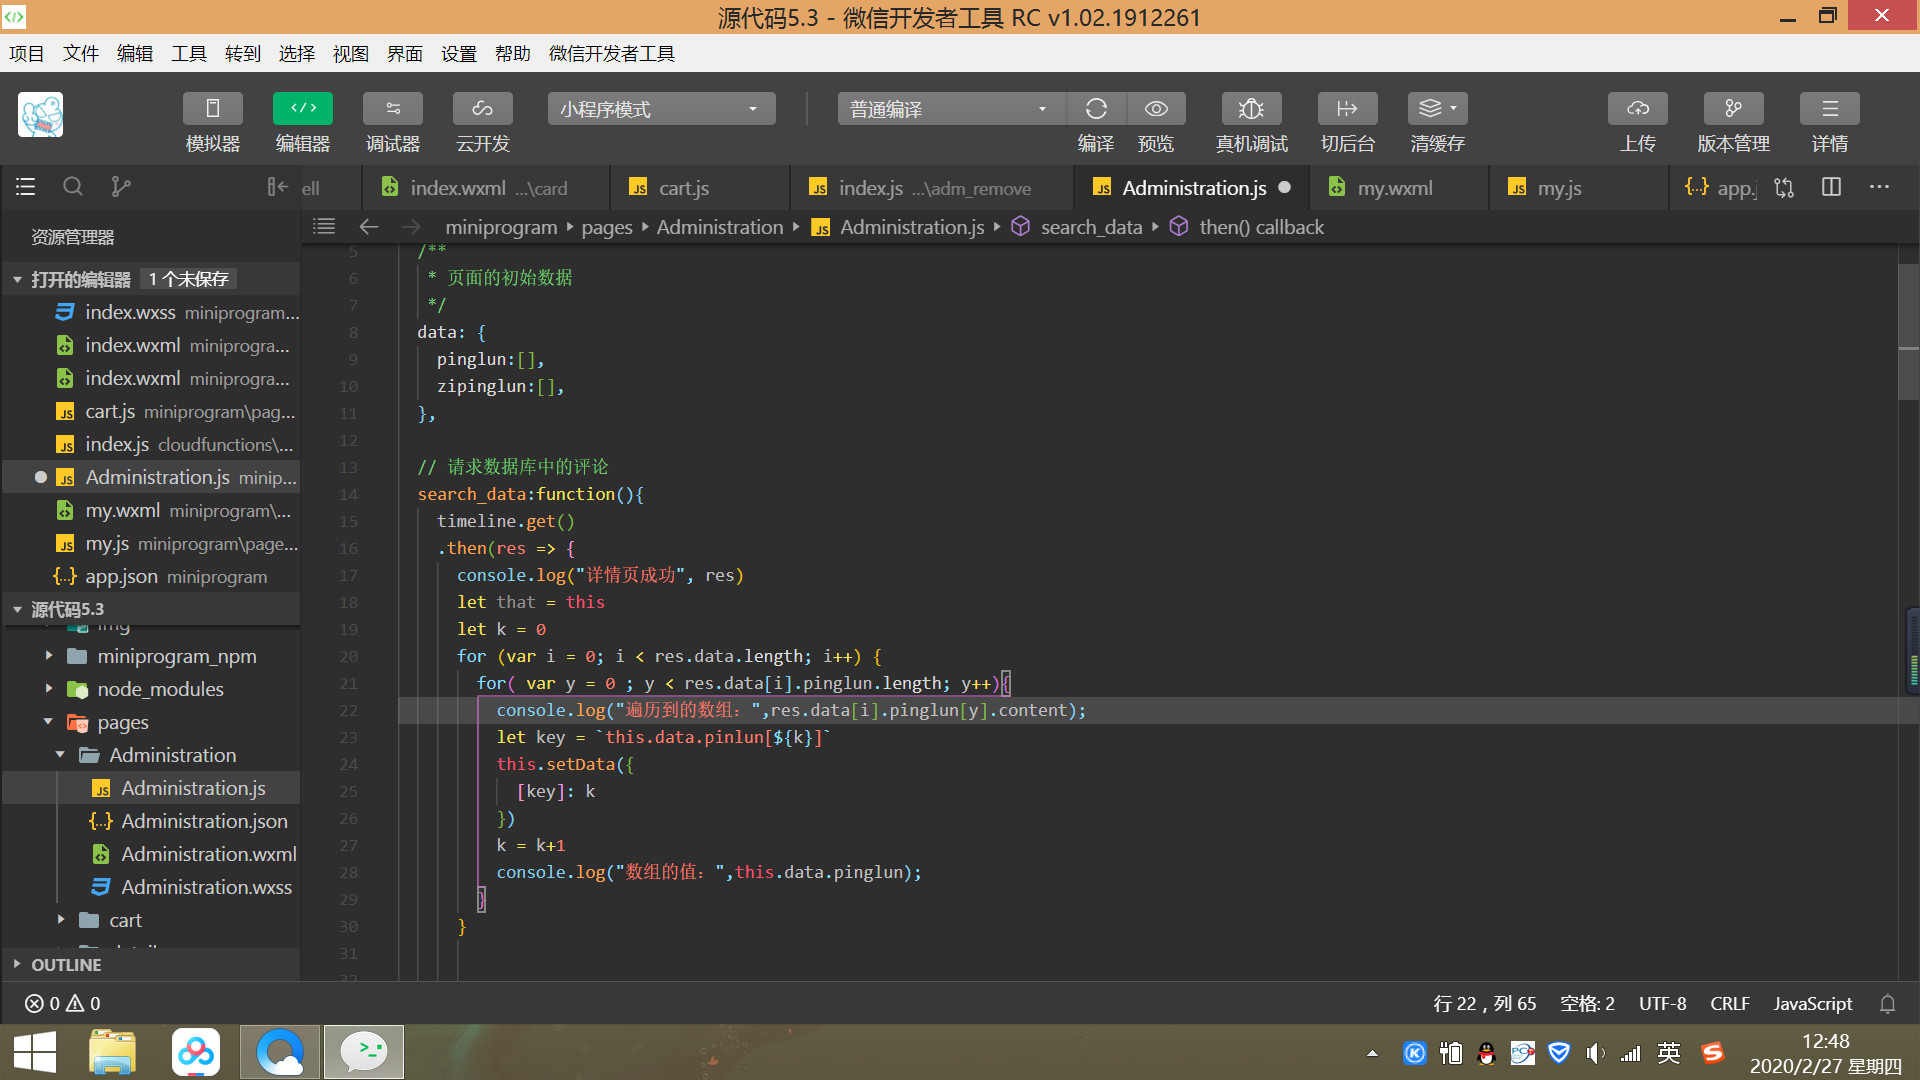Click the preview eye icon
Screen dimensions: 1920x1080
pyautogui.click(x=1156, y=109)
